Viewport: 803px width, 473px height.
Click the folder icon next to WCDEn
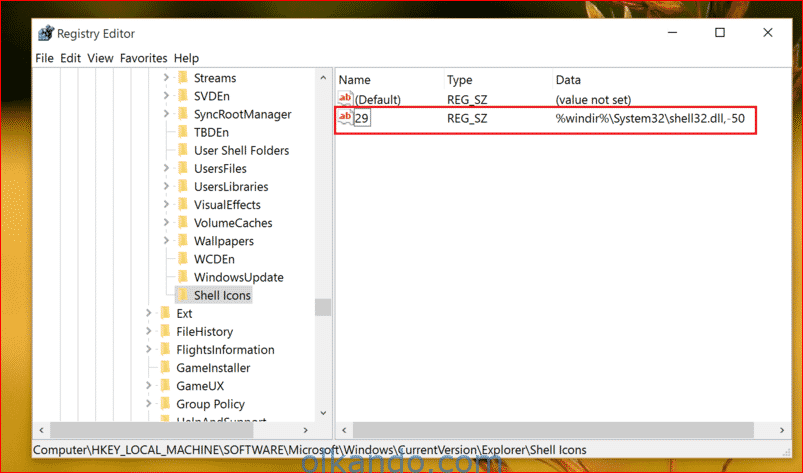[x=183, y=259]
